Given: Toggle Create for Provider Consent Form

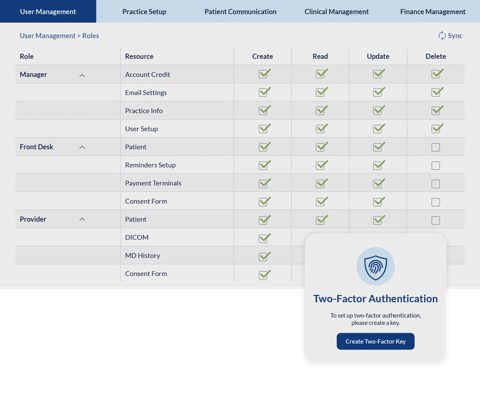Looking at the screenshot, I should click(264, 274).
